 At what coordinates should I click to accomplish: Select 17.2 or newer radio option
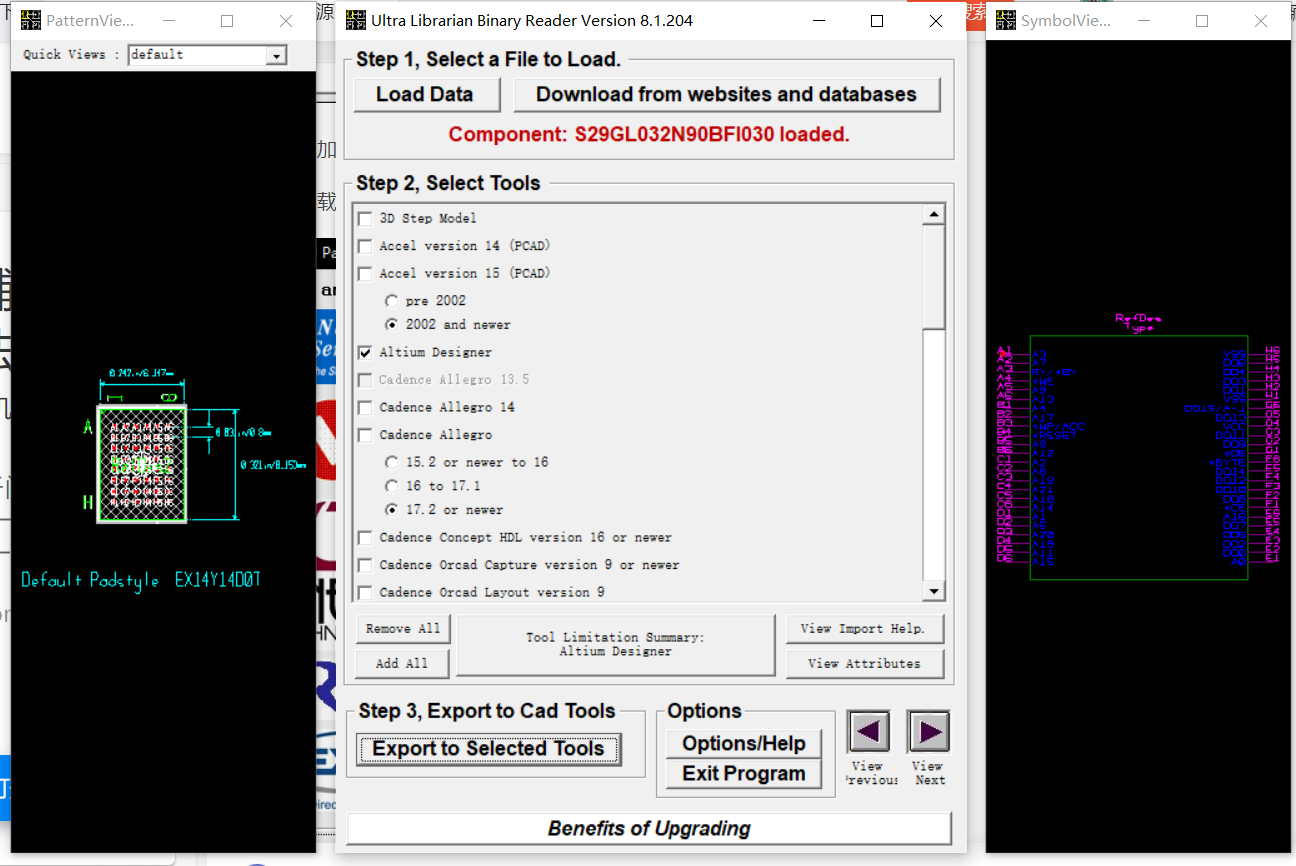pos(392,510)
